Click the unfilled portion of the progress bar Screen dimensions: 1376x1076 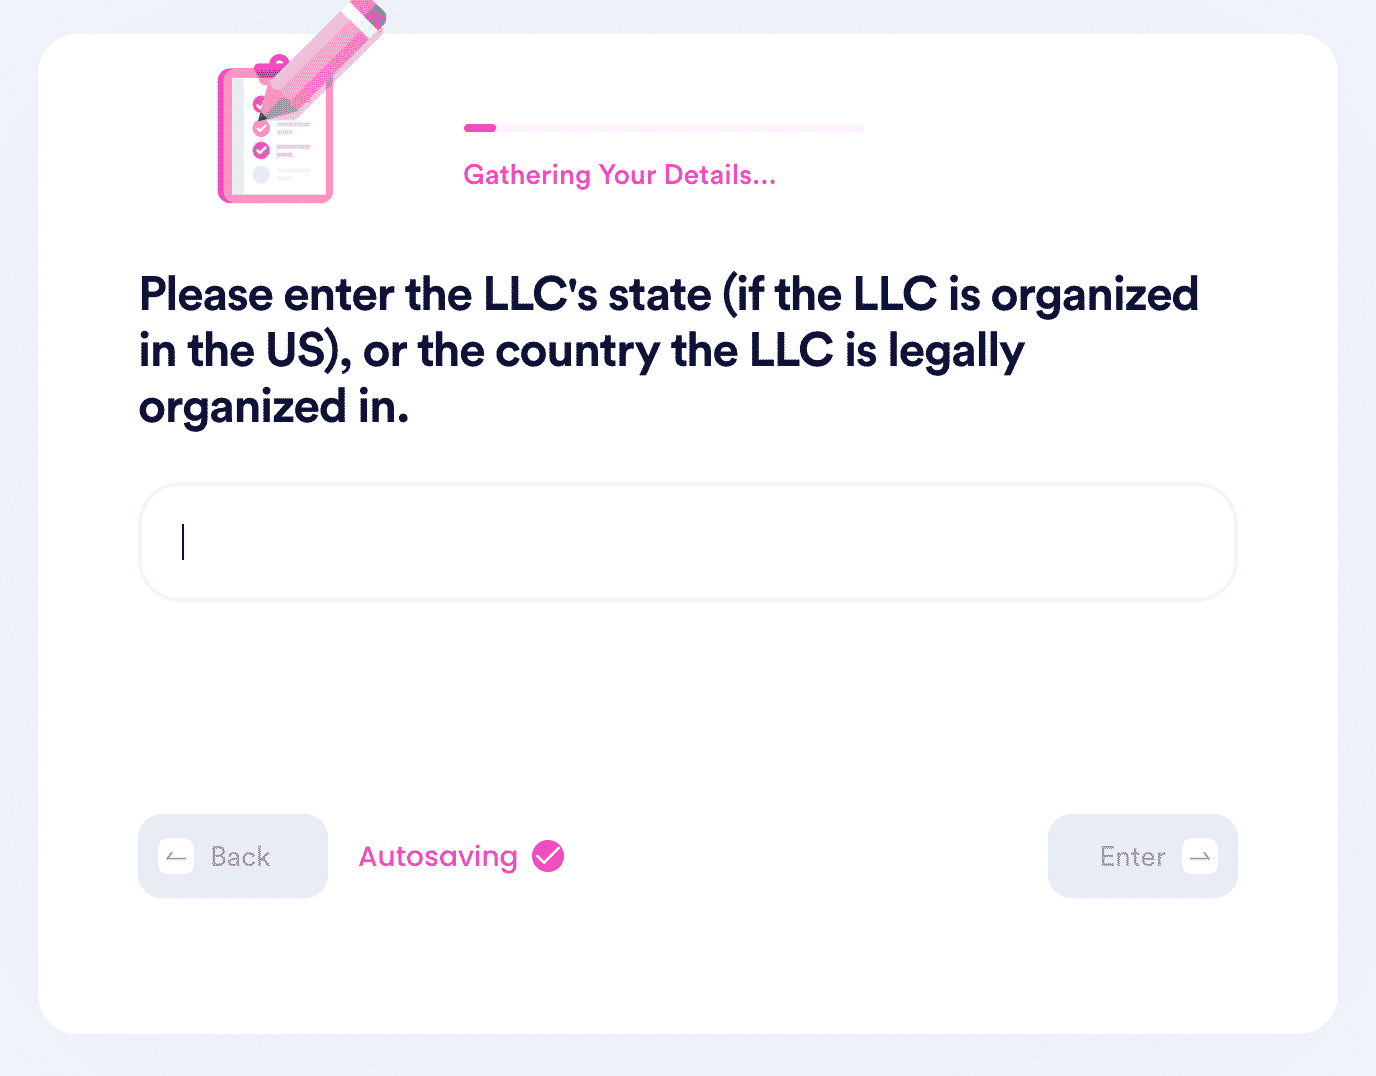[680, 128]
